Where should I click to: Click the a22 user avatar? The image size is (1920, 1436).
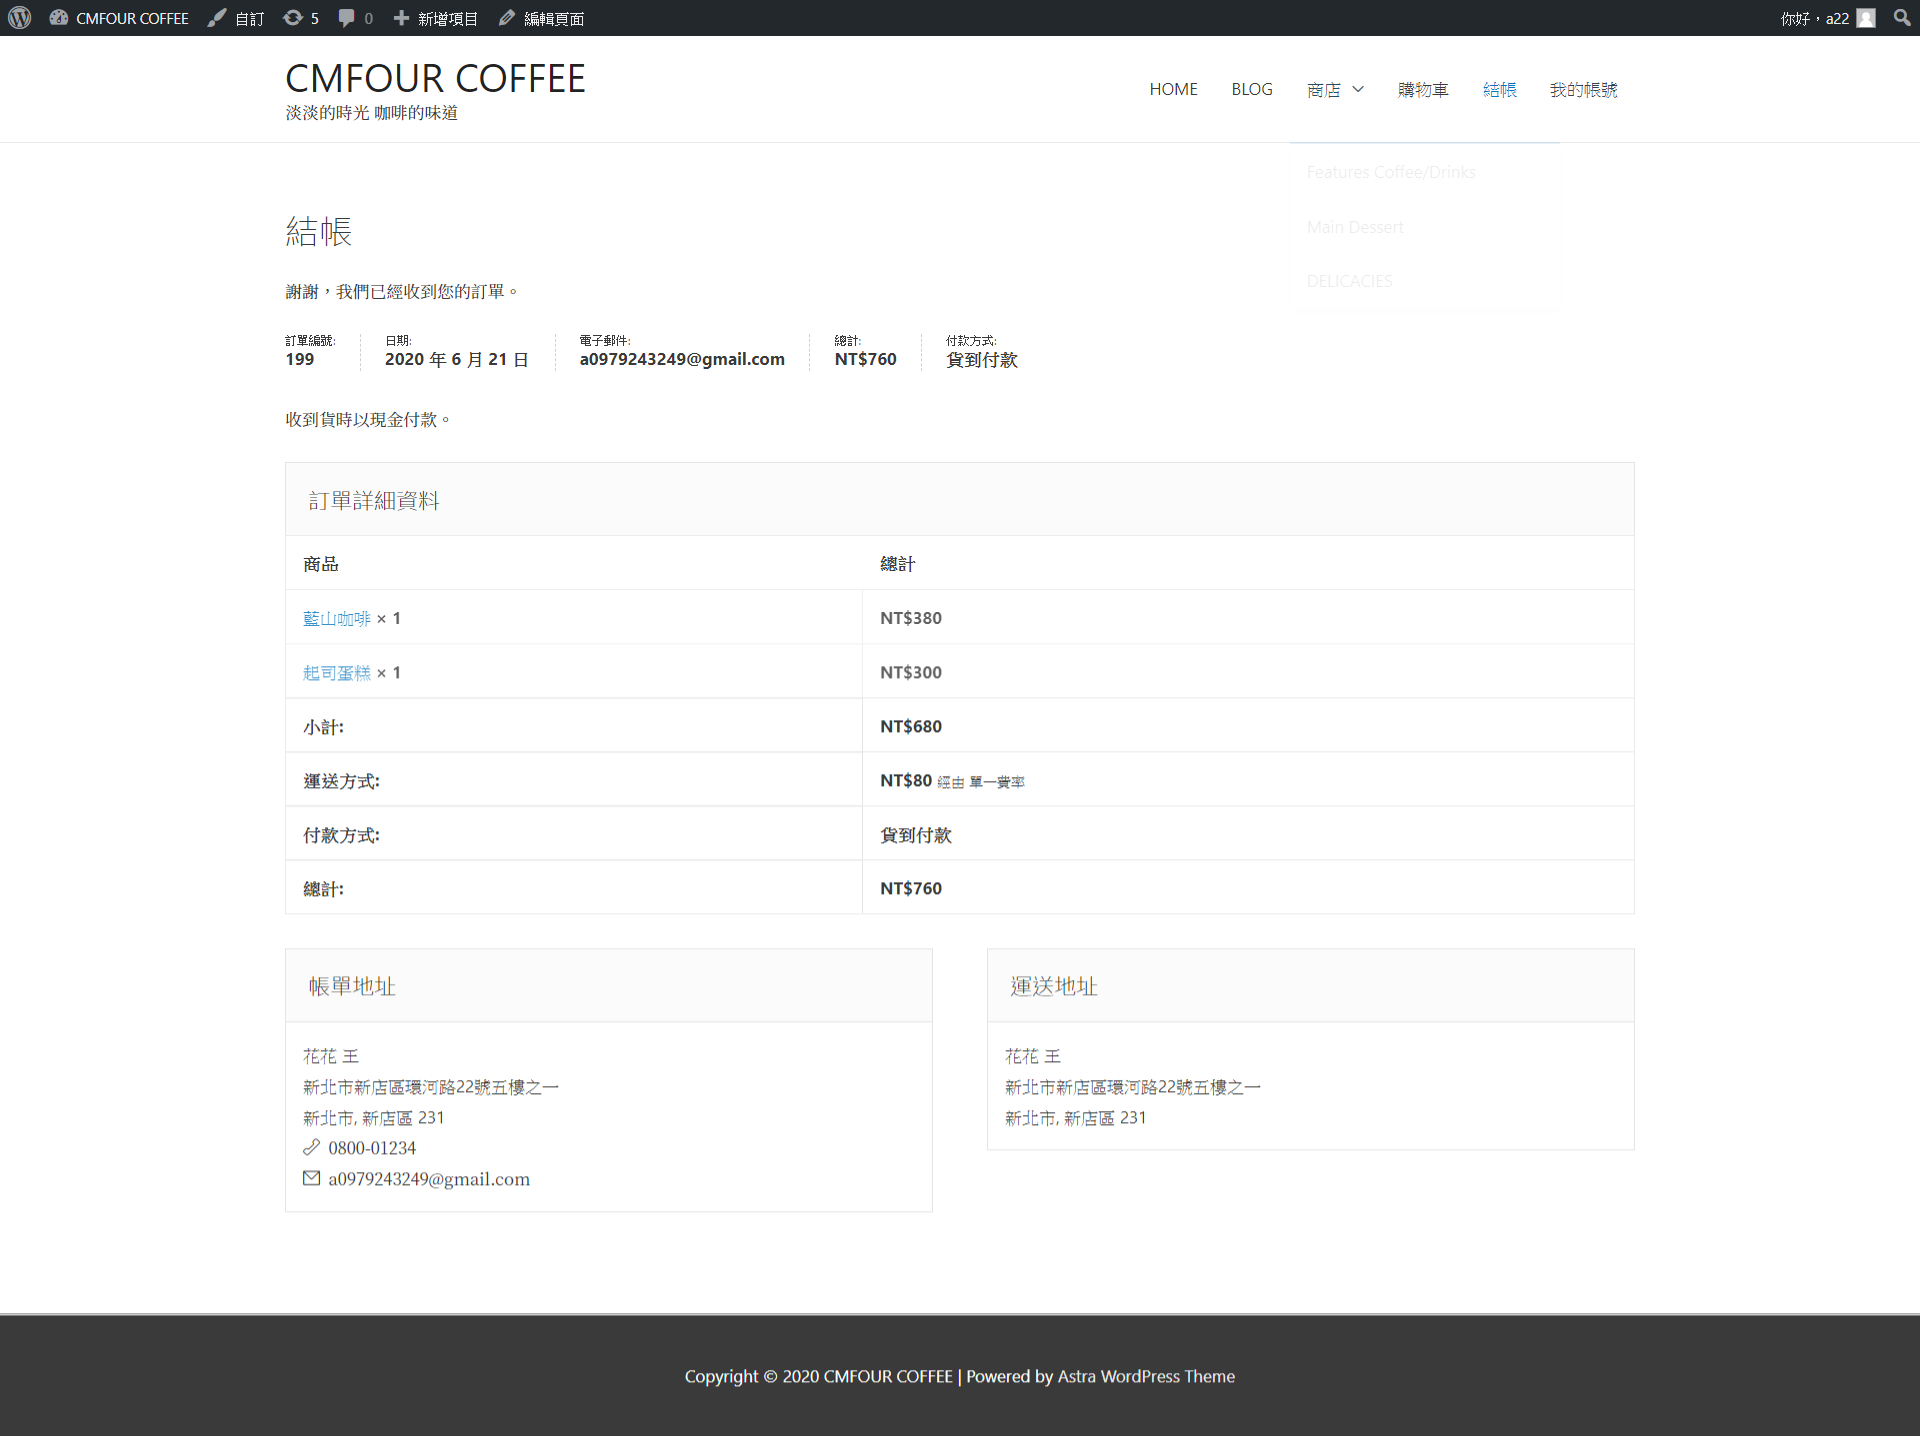click(1866, 18)
